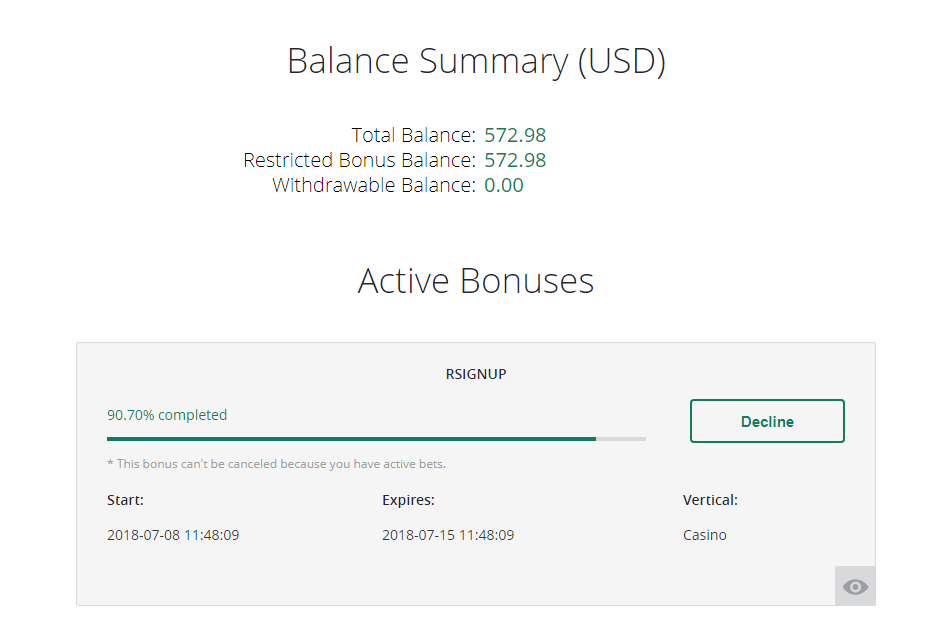Click the "Expires:" label
The image size is (945, 633).
(x=408, y=500)
